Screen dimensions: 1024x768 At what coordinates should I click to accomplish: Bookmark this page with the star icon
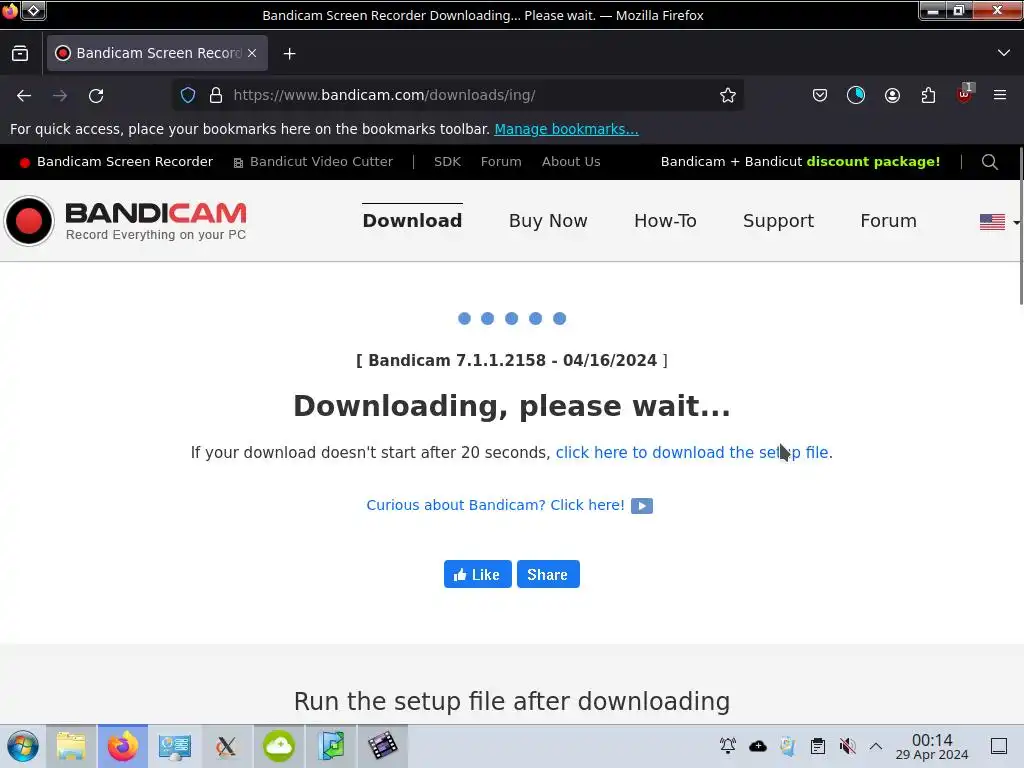point(728,95)
